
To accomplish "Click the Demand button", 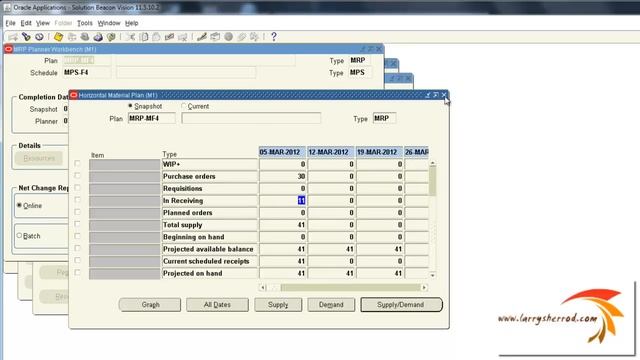I will click(331, 304).
